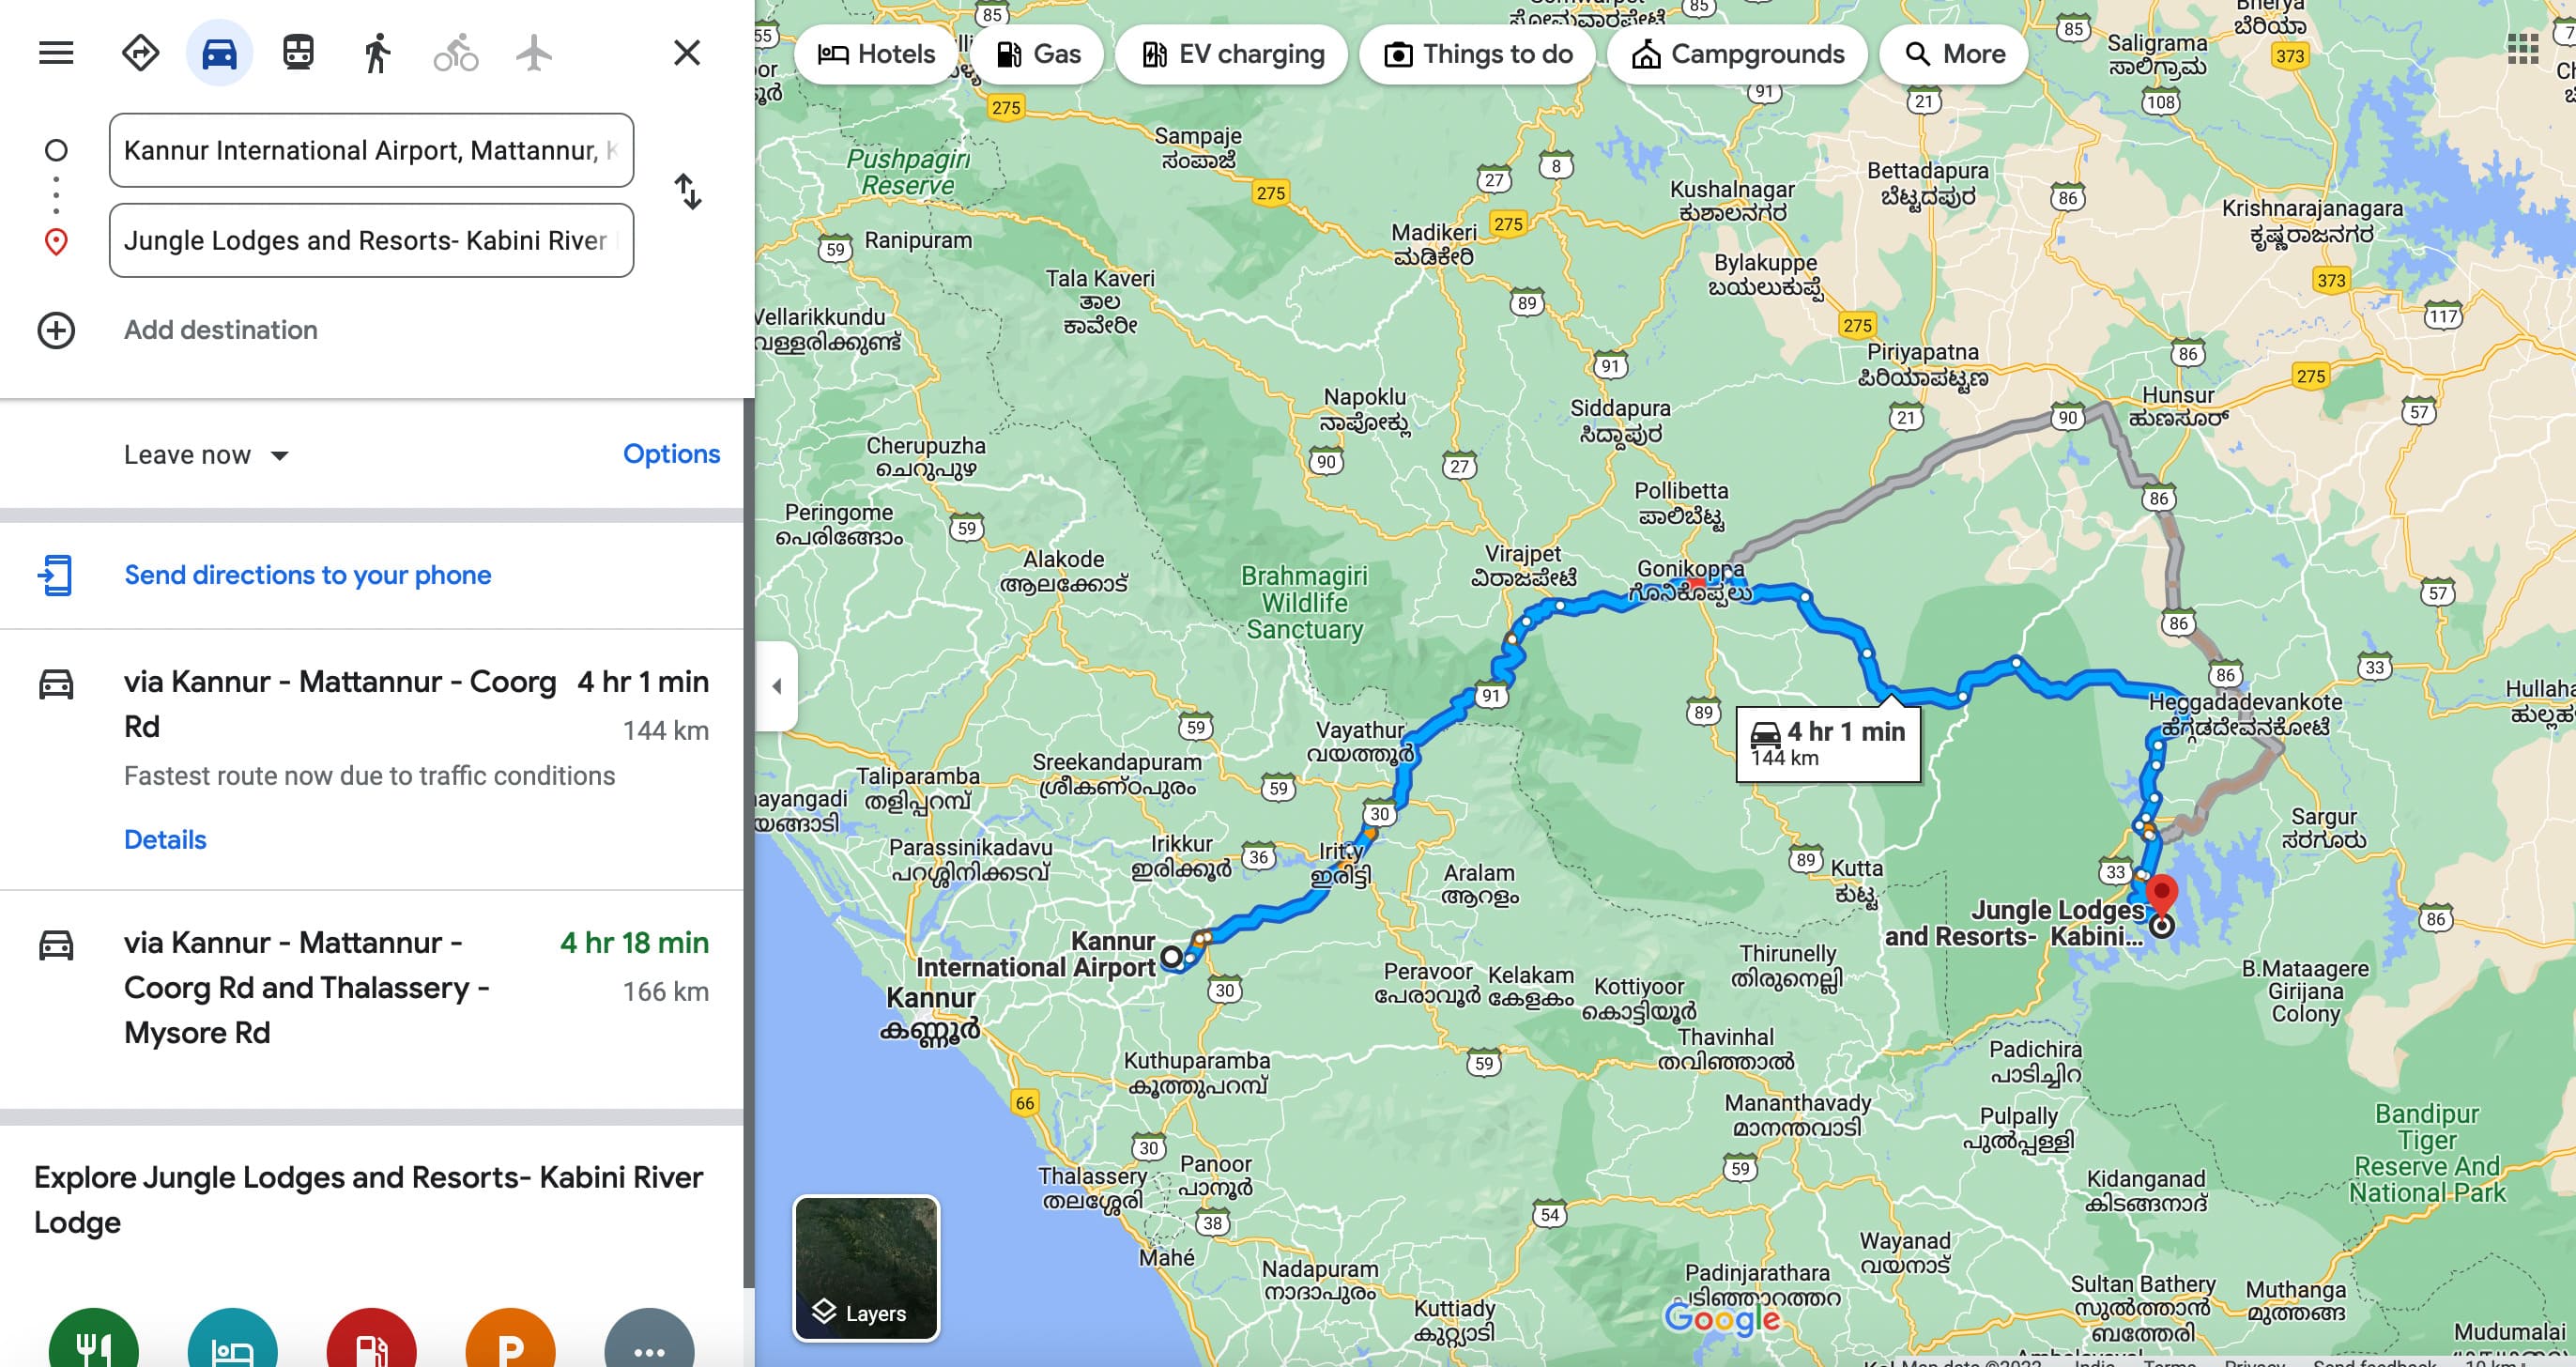Viewport: 2576px width, 1367px height.
Task: Click Send directions to your phone
Action: pyautogui.click(x=308, y=575)
